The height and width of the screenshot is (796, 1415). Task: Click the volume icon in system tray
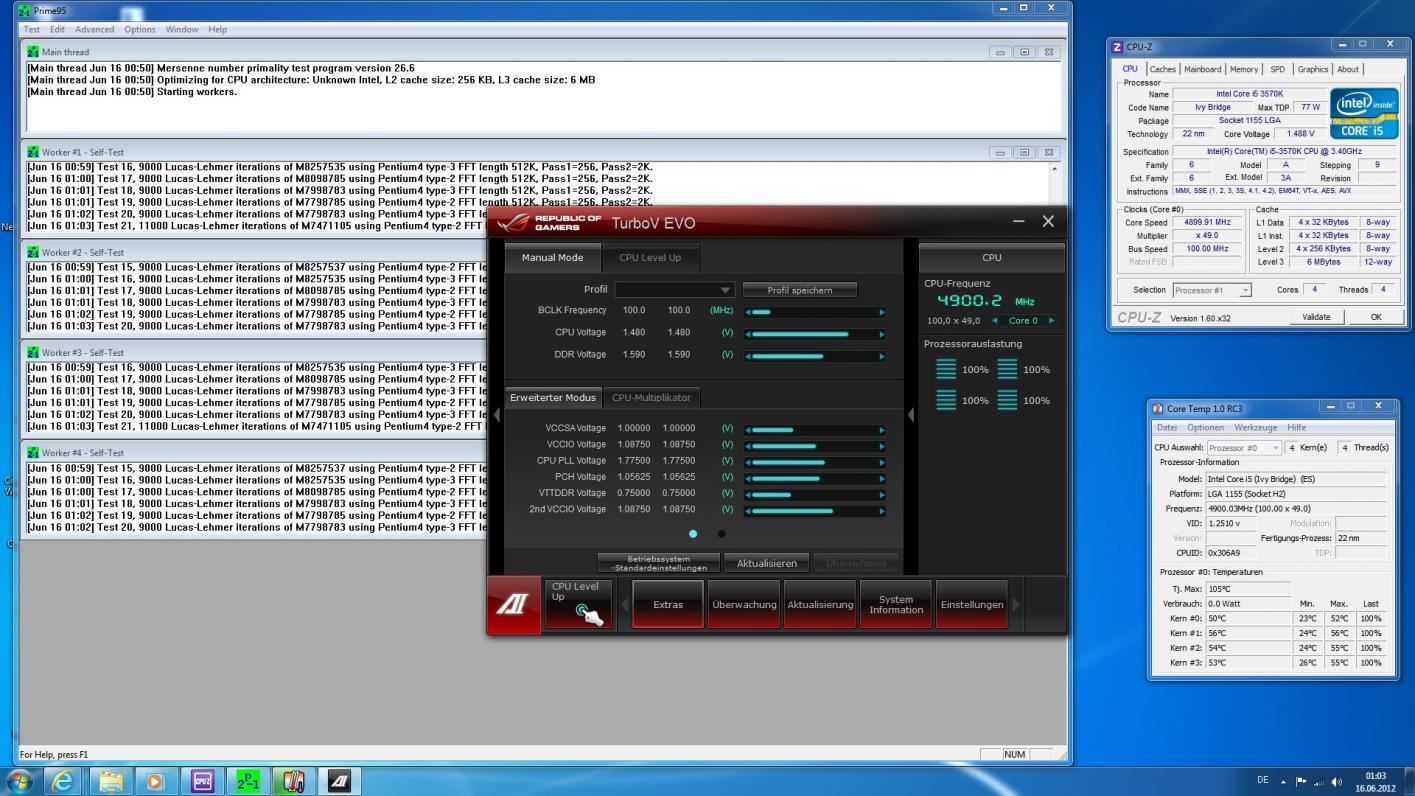coord(1337,781)
